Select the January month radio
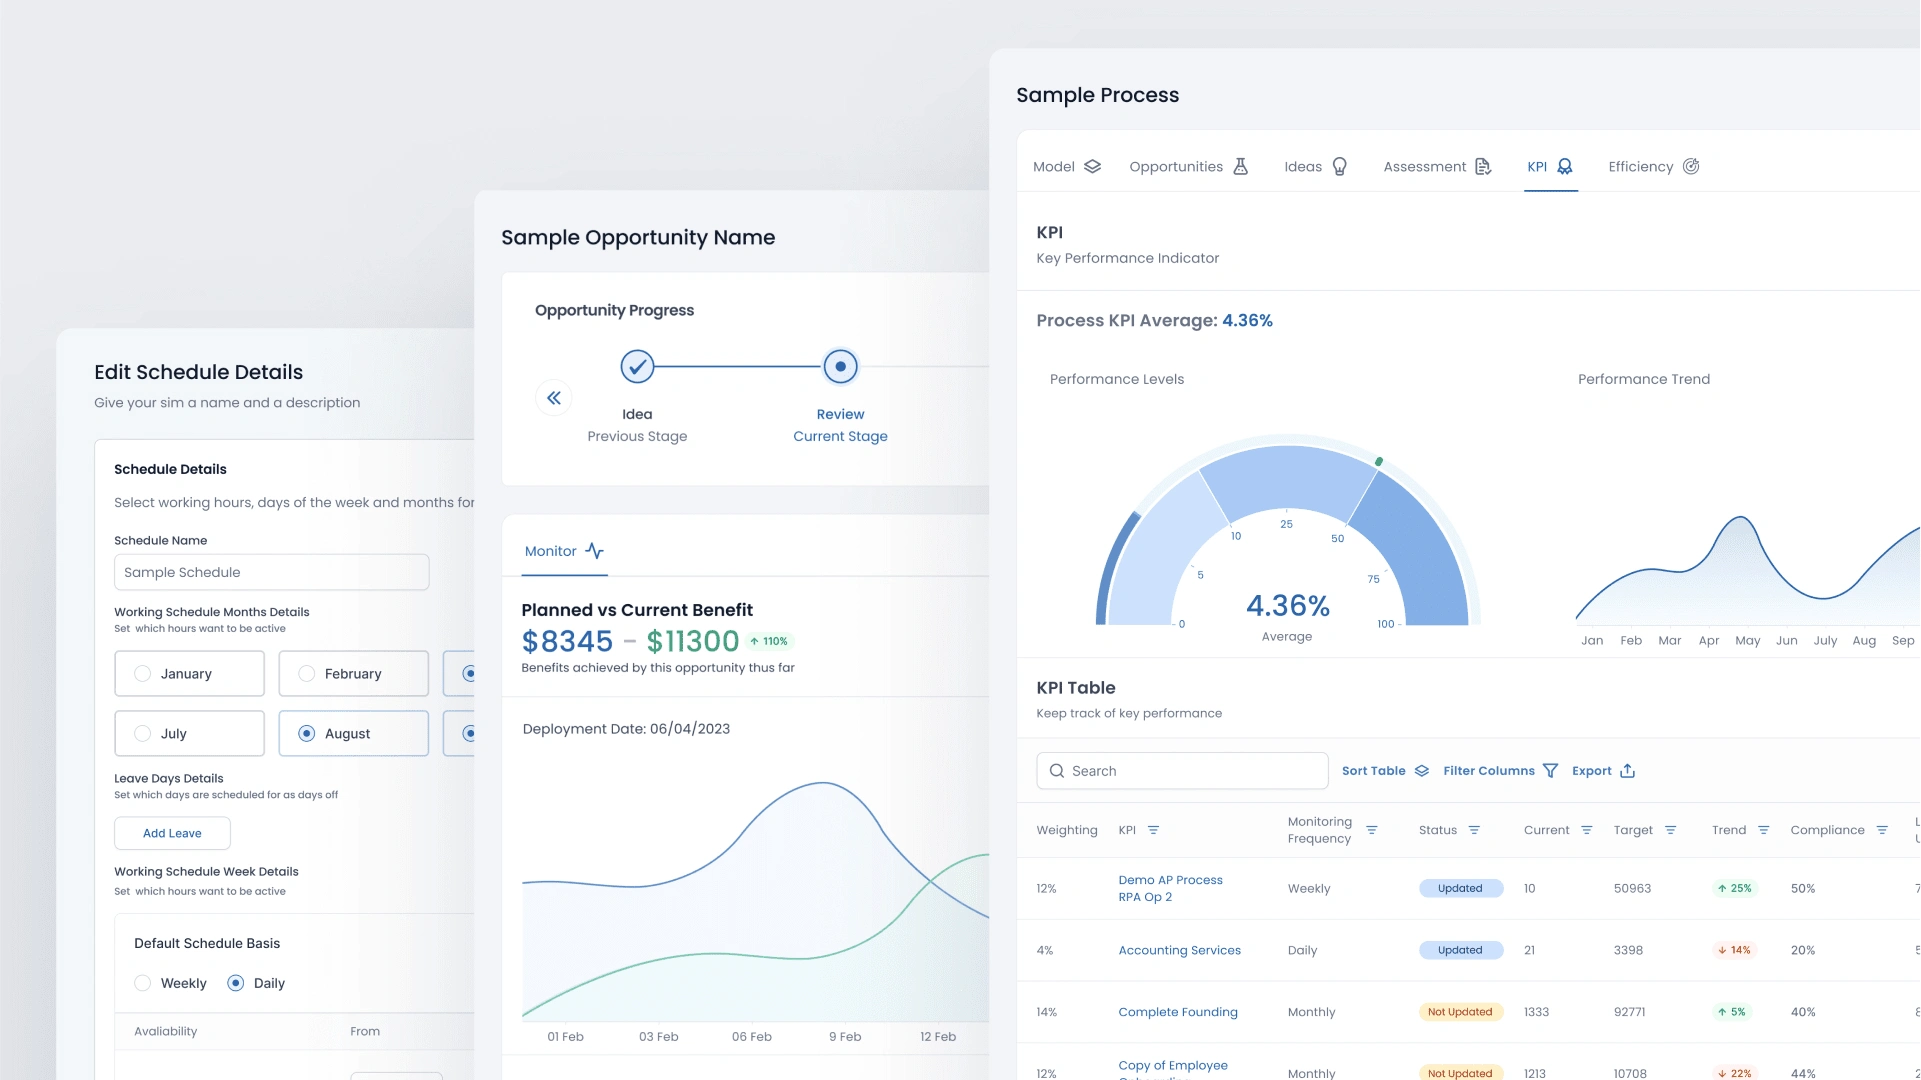 [x=143, y=674]
